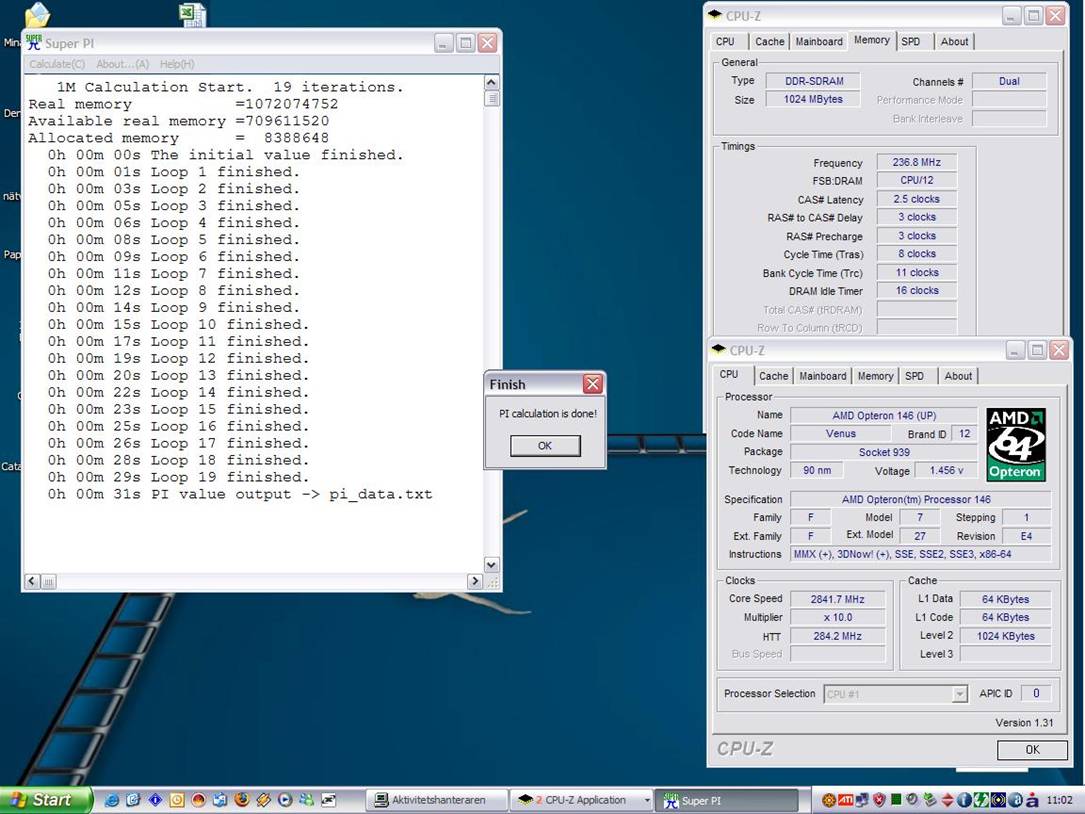The image size is (1085, 814).
Task: Click the orange gear tray icon
Action: point(828,800)
